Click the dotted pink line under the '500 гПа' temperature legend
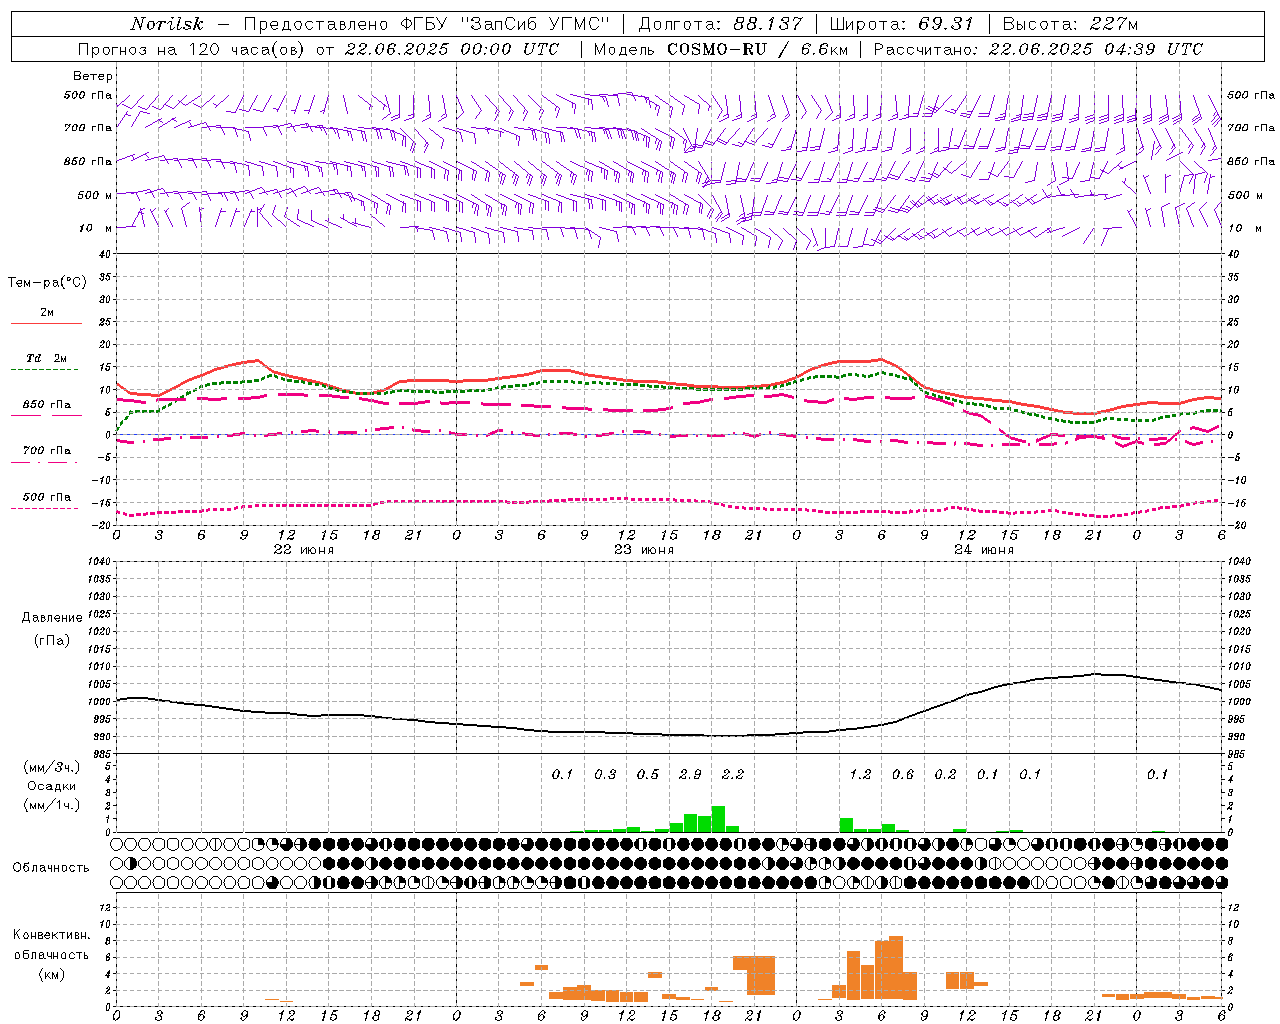This screenshot has height=1024, width=1280. coord(45,508)
